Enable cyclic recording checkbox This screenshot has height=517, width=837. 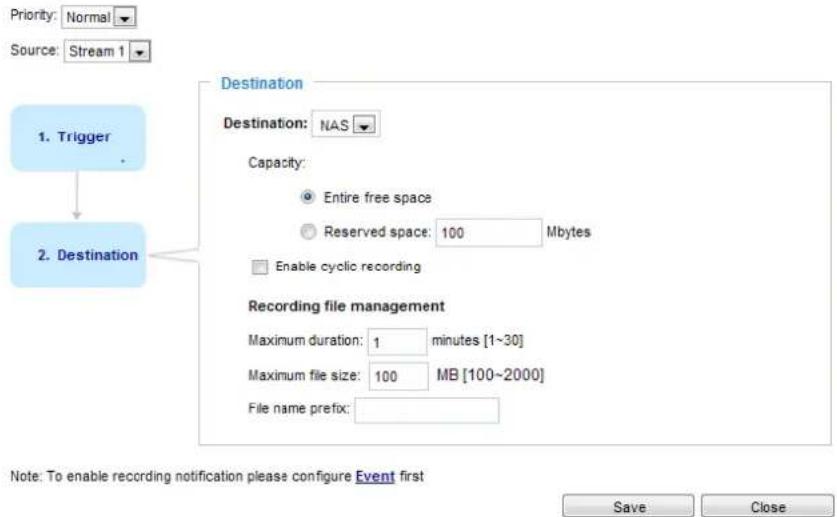pyautogui.click(x=259, y=267)
